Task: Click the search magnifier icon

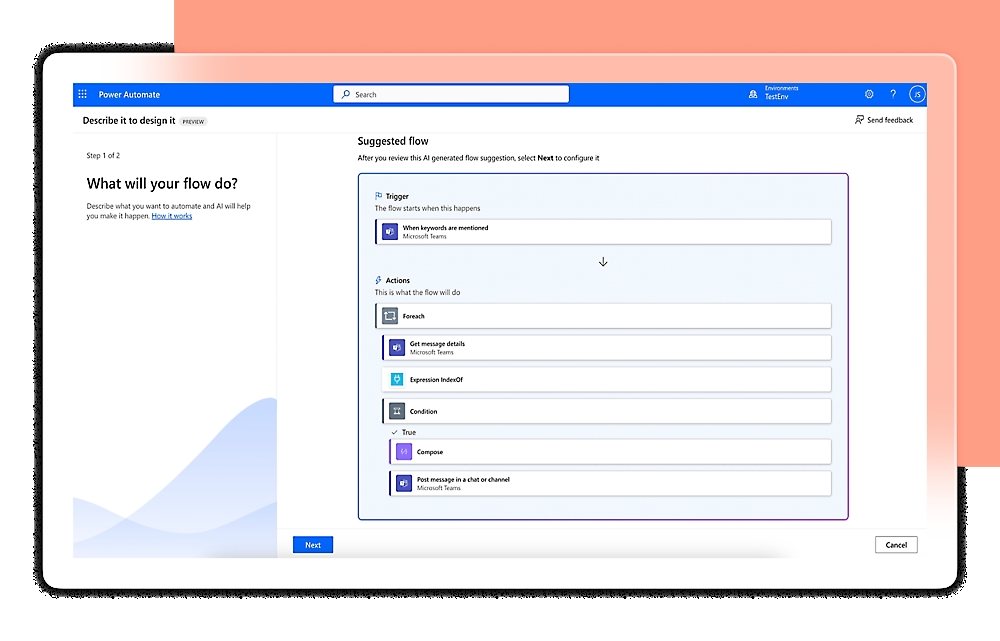Action: [x=346, y=94]
